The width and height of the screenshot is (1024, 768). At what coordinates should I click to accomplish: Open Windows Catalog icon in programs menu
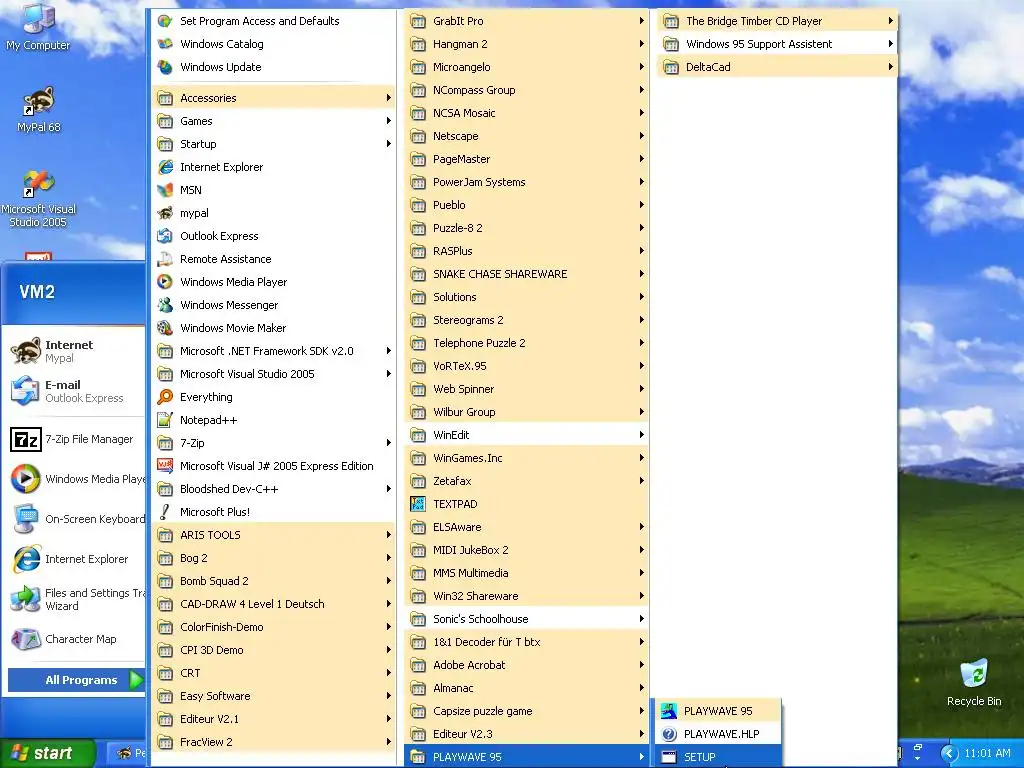click(x=165, y=44)
